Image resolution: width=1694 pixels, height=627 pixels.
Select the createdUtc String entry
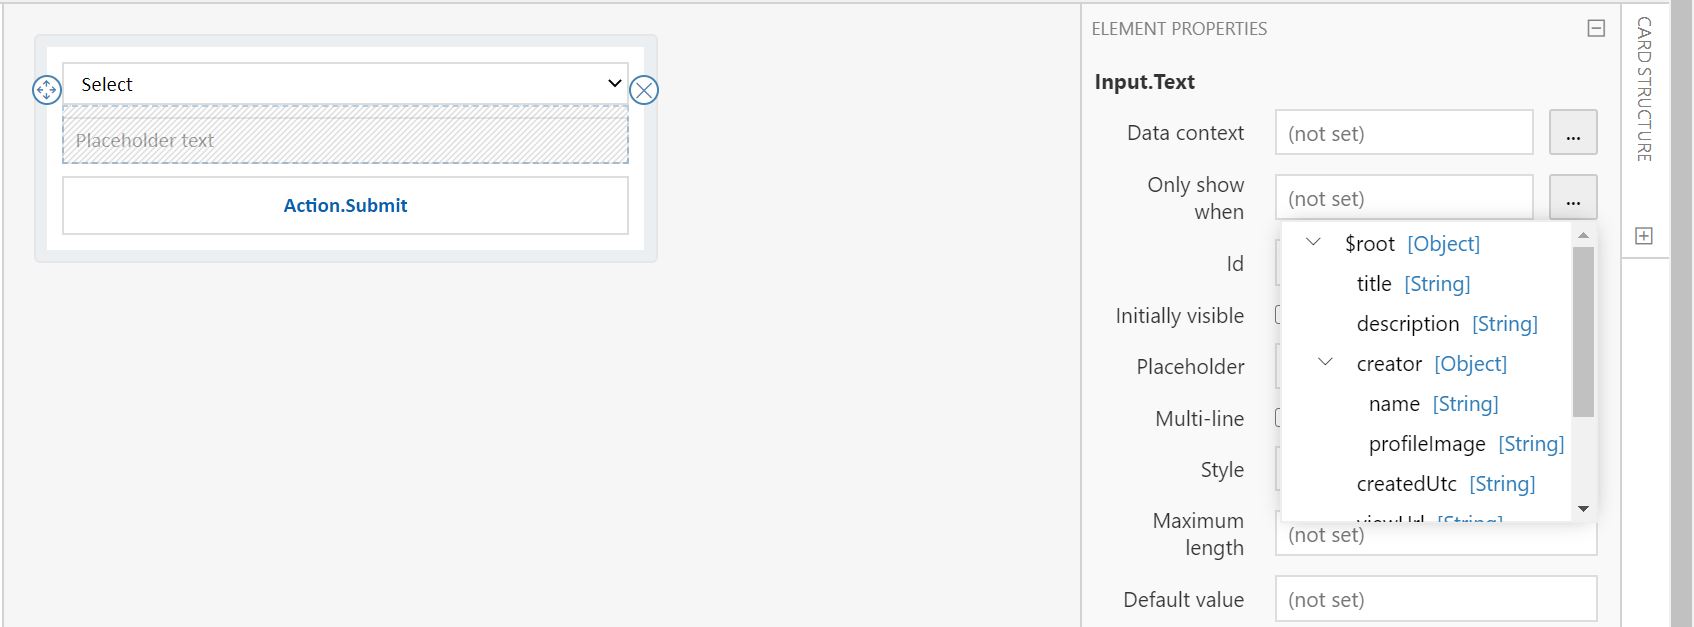click(x=1406, y=483)
